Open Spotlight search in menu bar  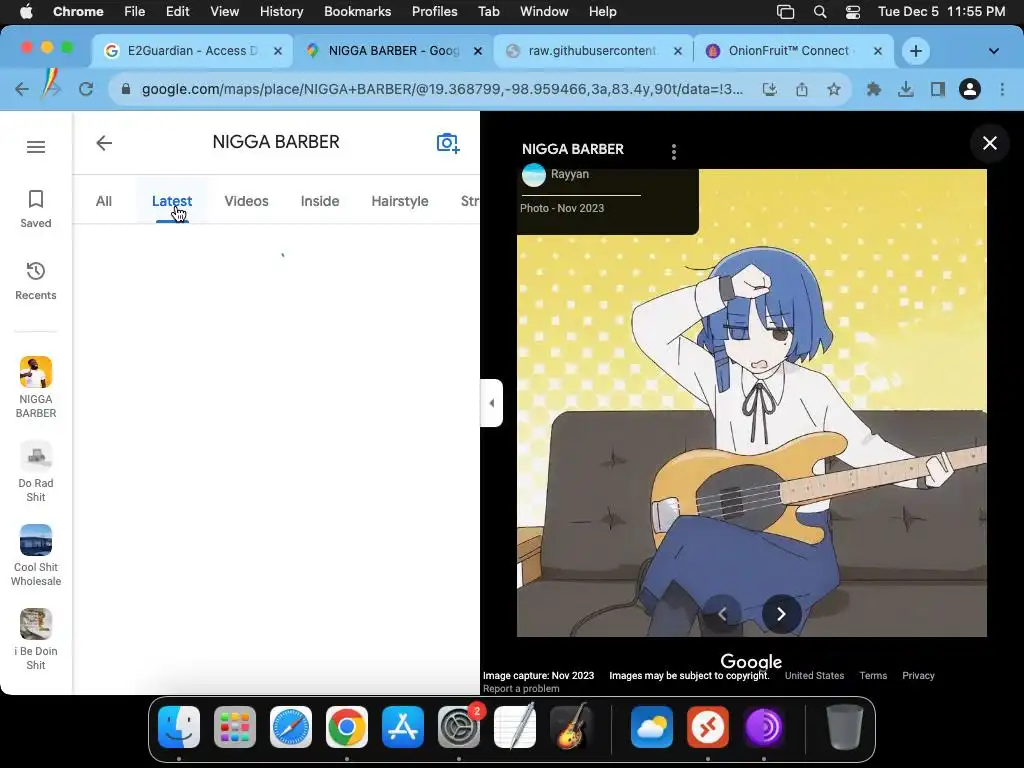tap(820, 12)
